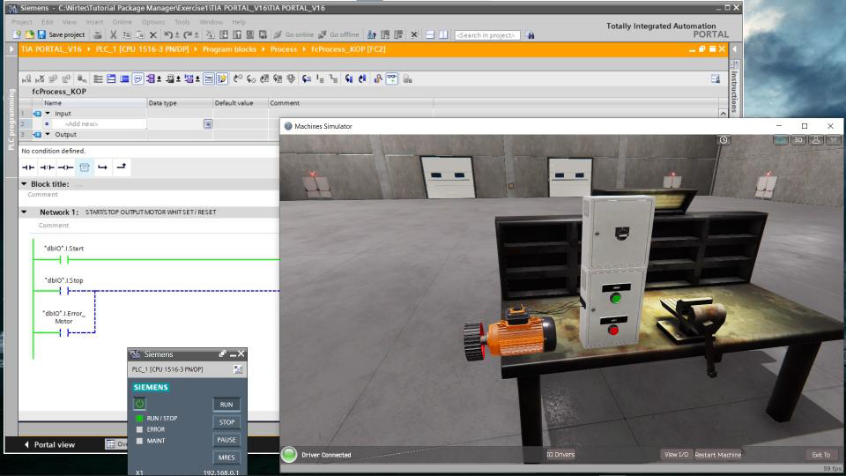Click the search binoculars icon

point(530,35)
